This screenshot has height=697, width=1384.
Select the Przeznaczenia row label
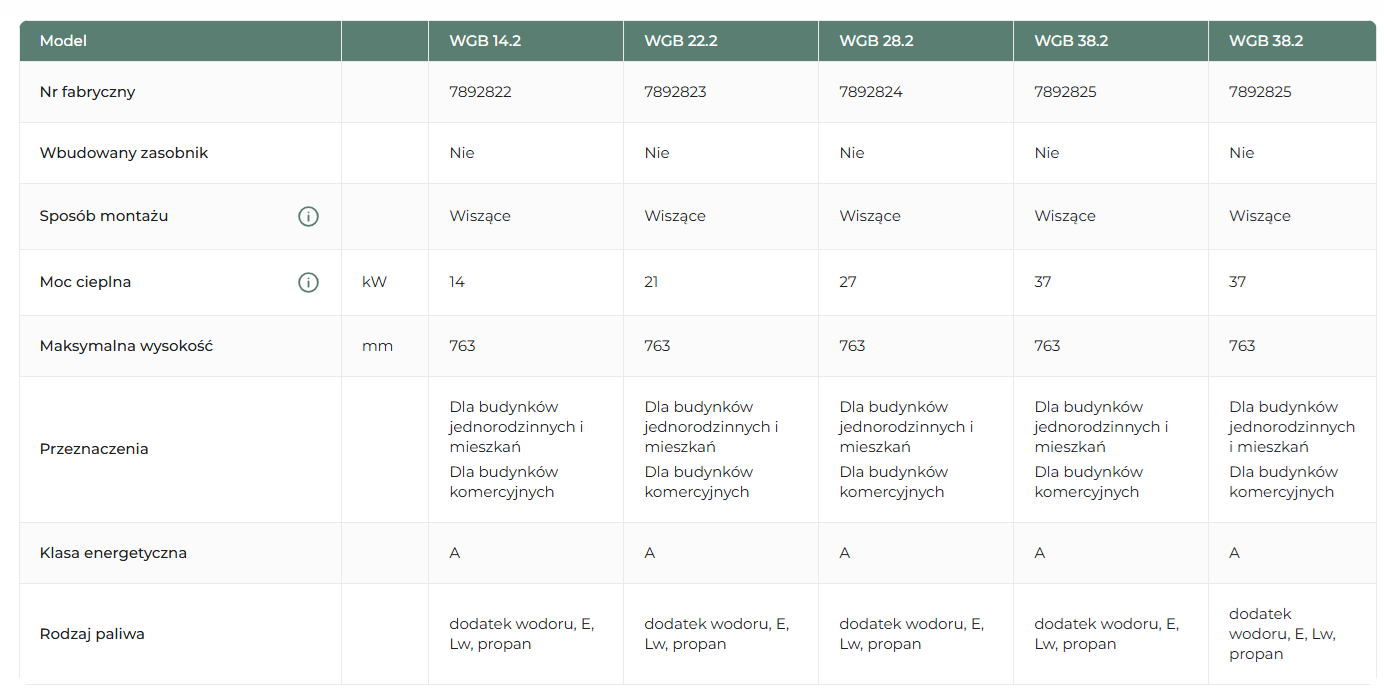point(94,449)
